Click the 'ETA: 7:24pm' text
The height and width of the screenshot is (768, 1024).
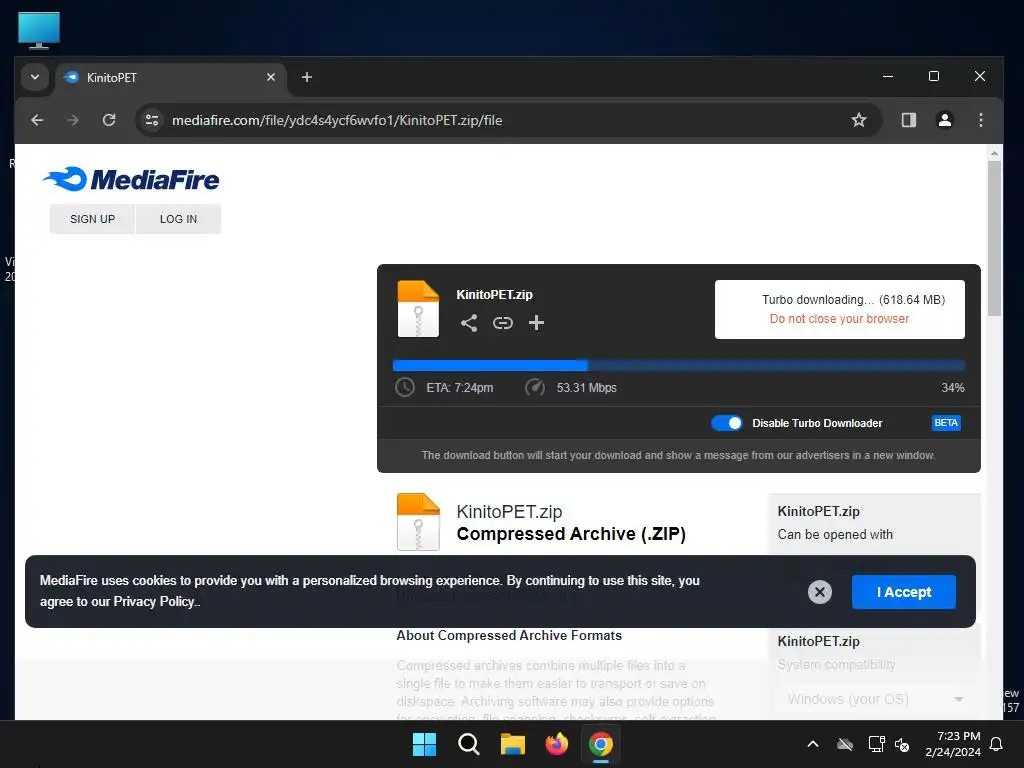tap(460, 388)
